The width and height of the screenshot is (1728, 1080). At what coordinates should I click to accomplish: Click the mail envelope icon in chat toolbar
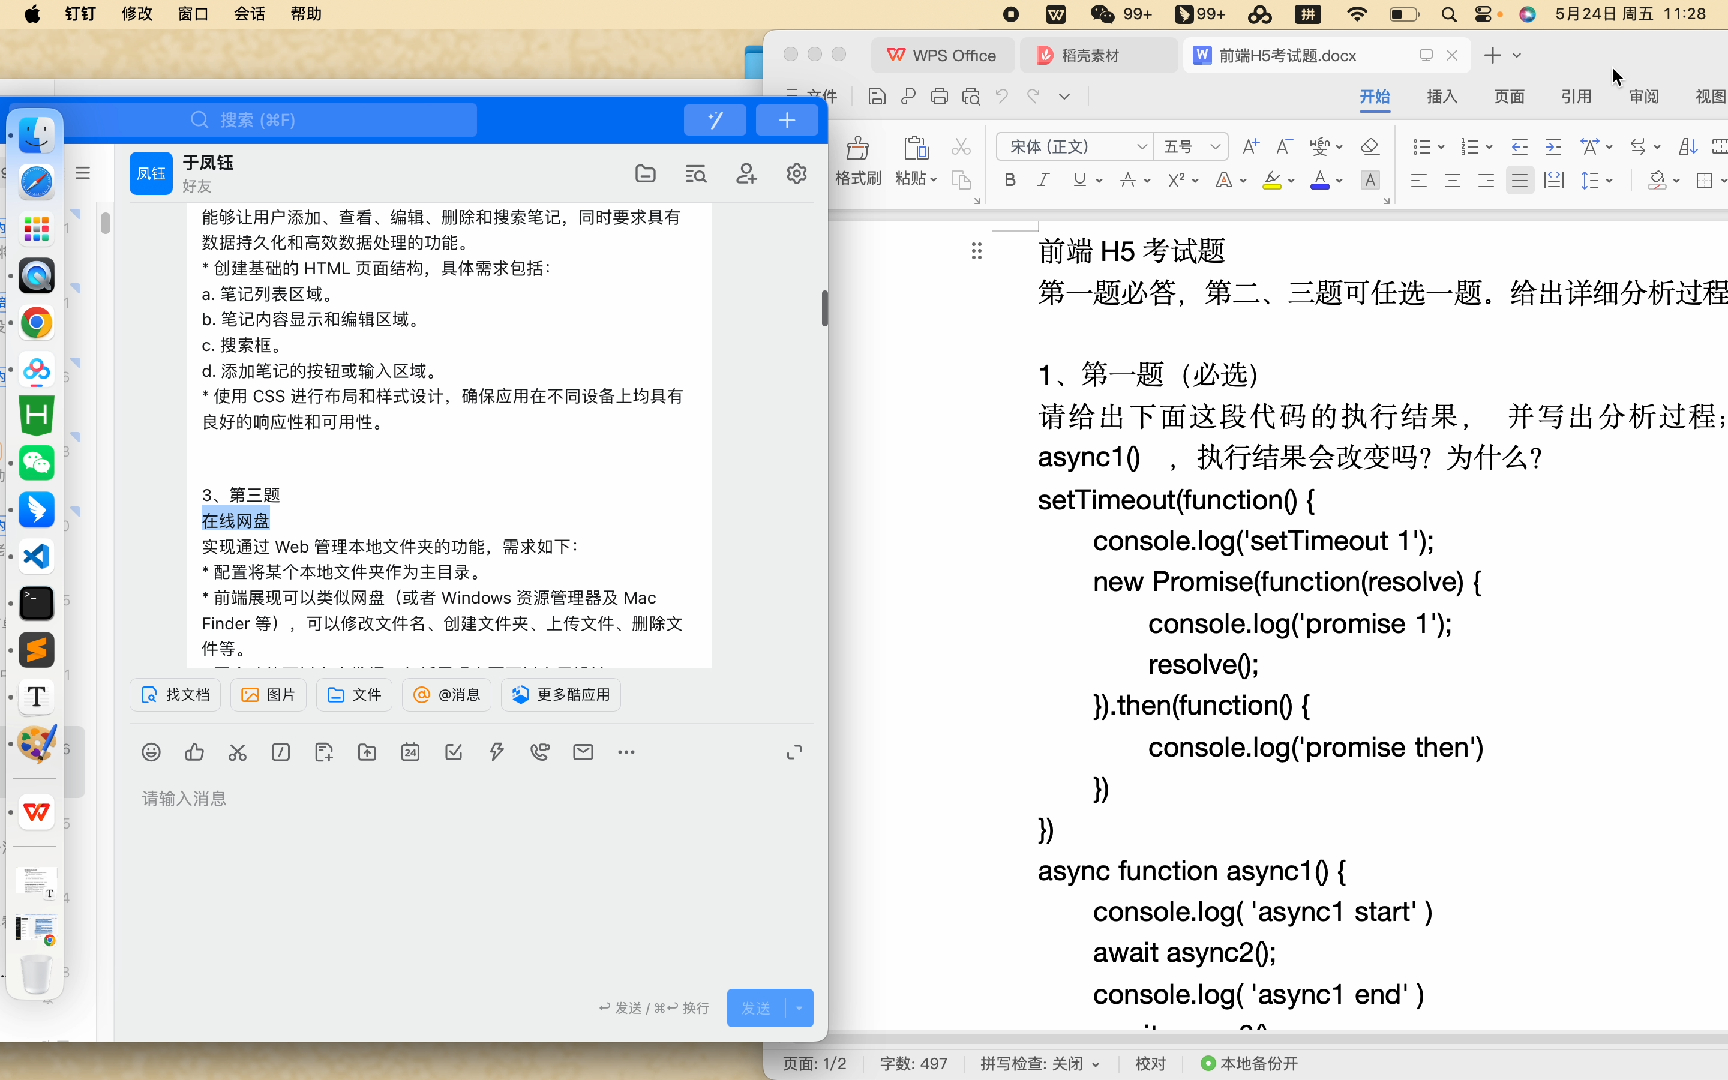point(583,752)
